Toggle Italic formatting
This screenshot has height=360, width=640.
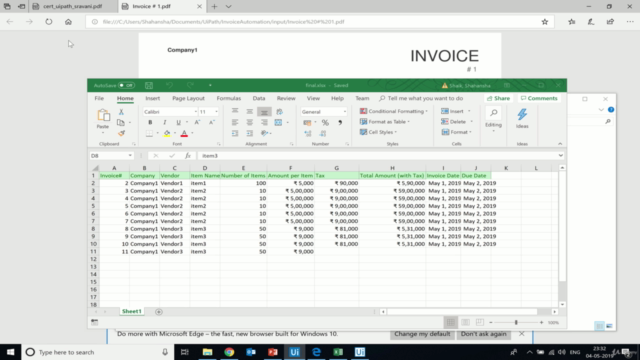coord(164,122)
